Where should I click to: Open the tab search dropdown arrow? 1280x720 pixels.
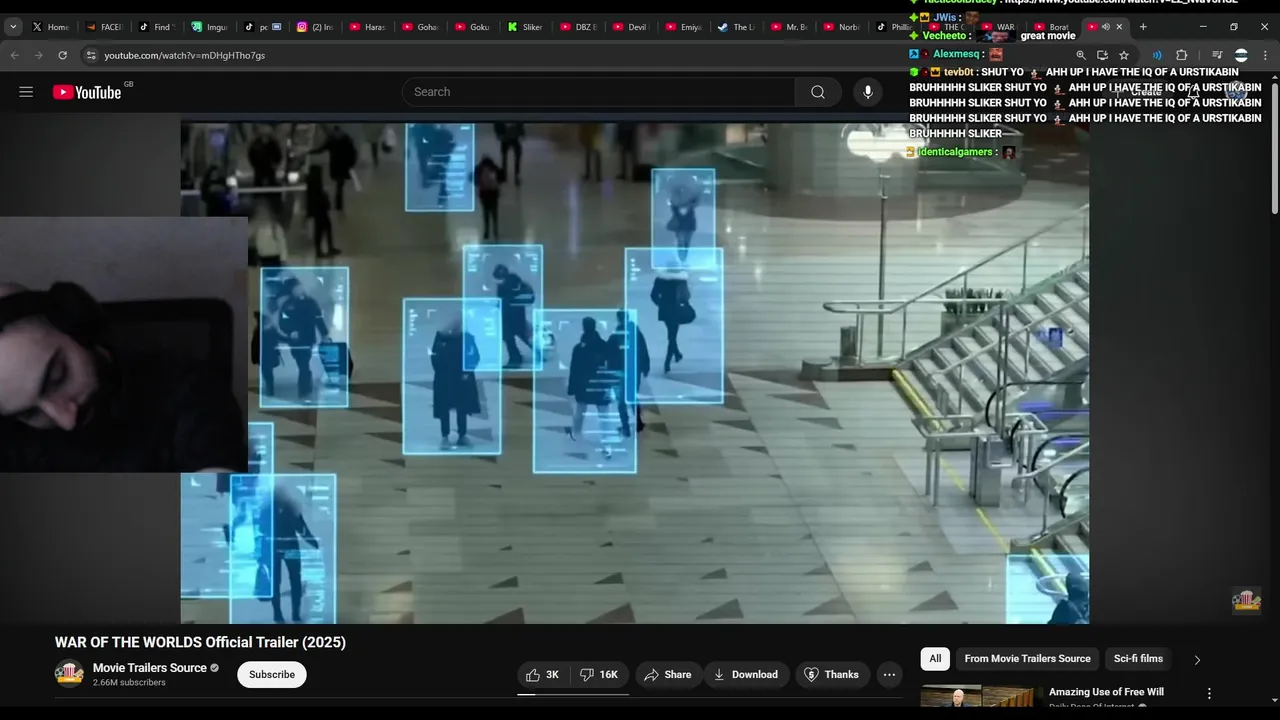point(13,27)
